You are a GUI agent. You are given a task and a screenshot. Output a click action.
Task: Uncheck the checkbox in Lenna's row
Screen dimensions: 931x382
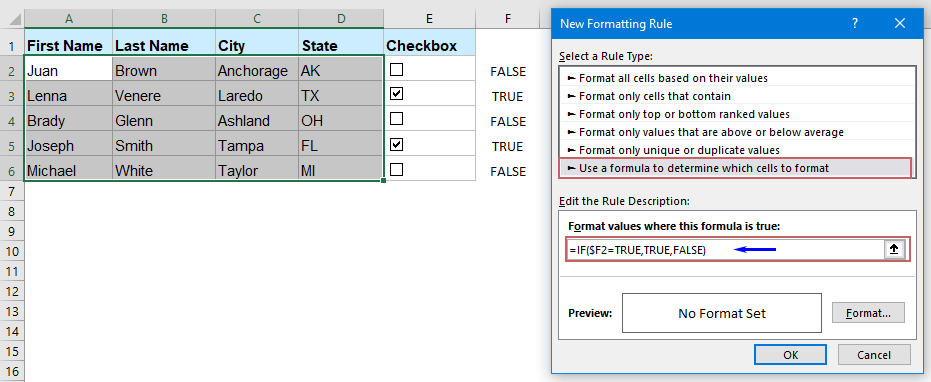coord(396,94)
